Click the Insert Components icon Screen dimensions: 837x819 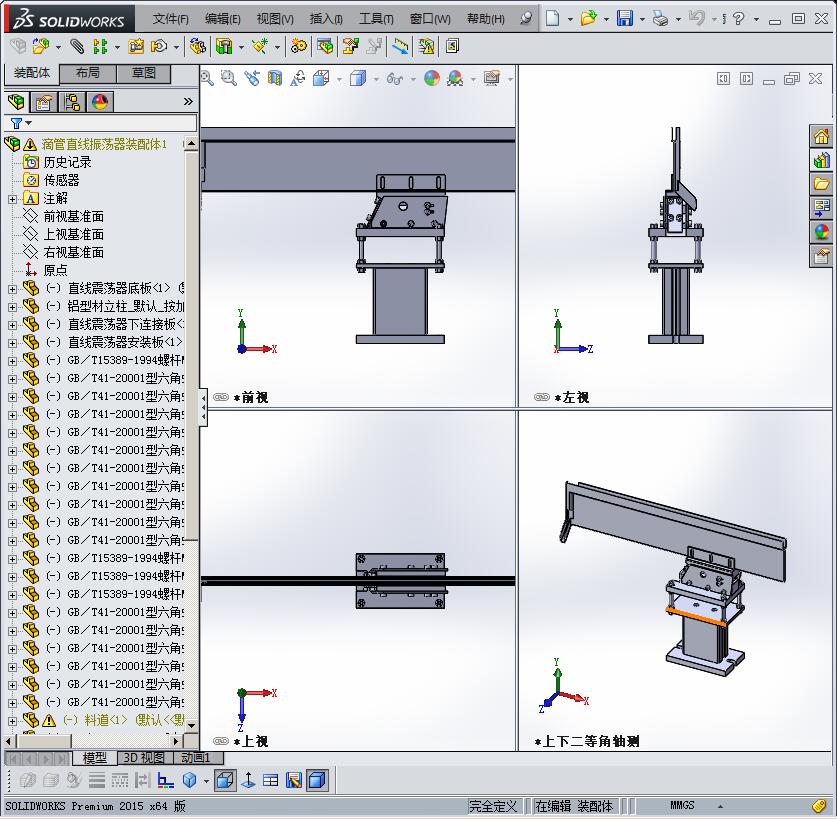[x=41, y=46]
